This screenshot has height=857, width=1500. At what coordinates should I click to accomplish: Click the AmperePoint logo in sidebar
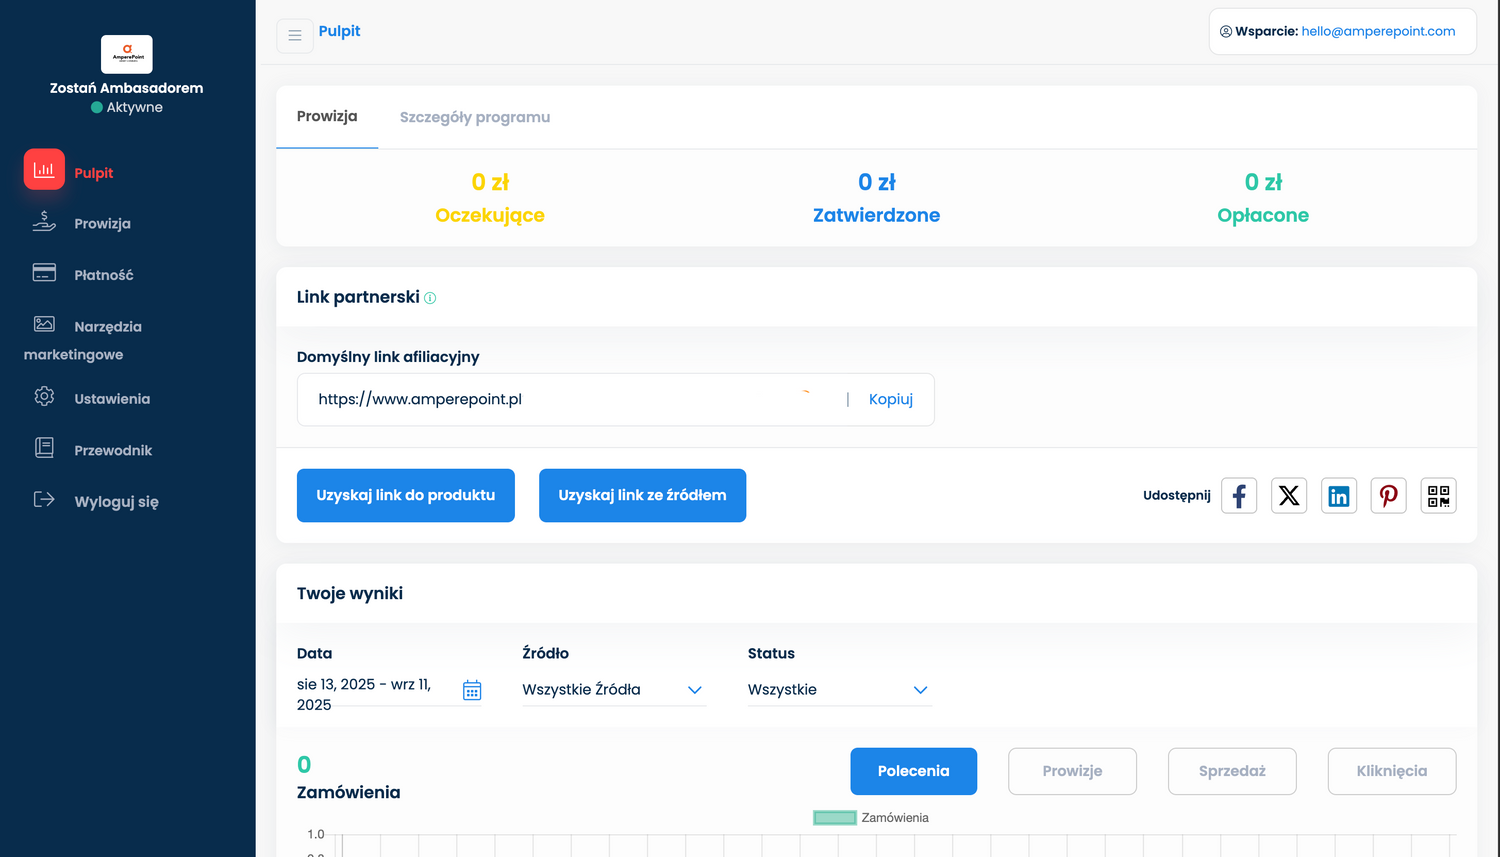(127, 54)
